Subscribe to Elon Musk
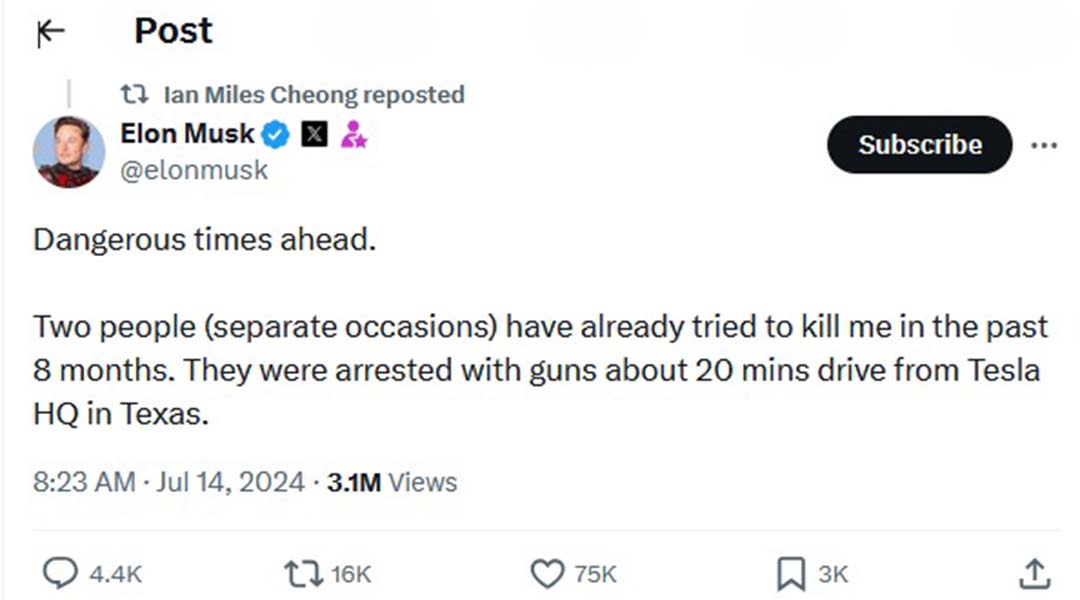 click(x=920, y=145)
